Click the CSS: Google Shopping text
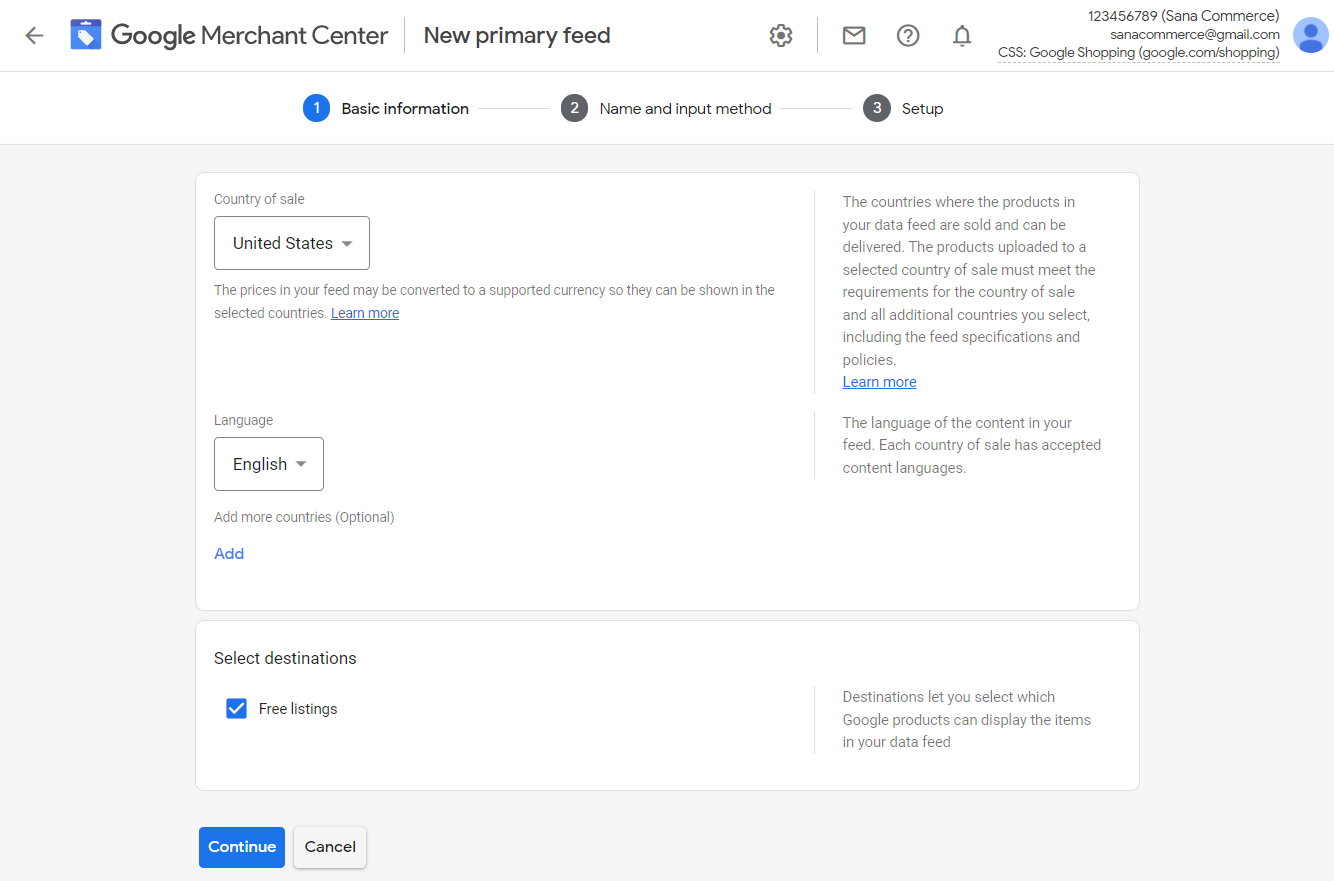The width and height of the screenshot is (1334, 881). 1139,53
